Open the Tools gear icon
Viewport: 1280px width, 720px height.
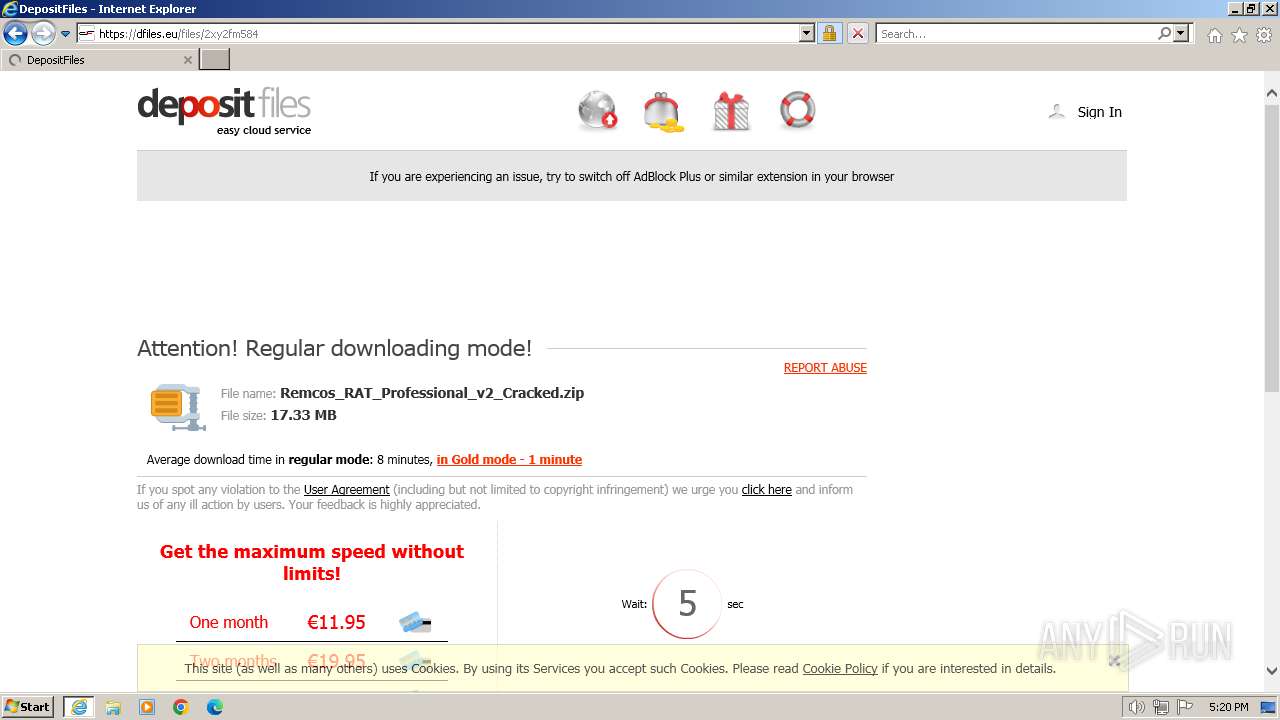pyautogui.click(x=1264, y=35)
